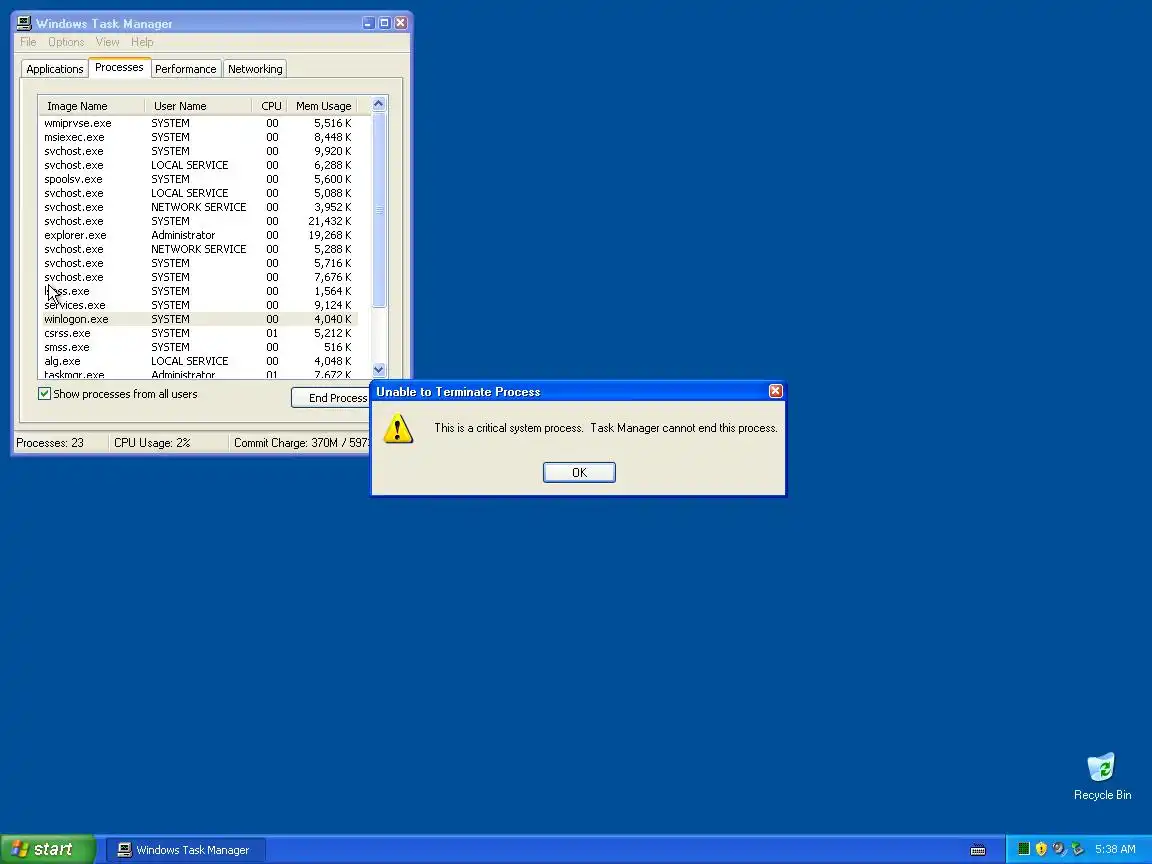Close the Windows Task Manager window

click(400, 23)
